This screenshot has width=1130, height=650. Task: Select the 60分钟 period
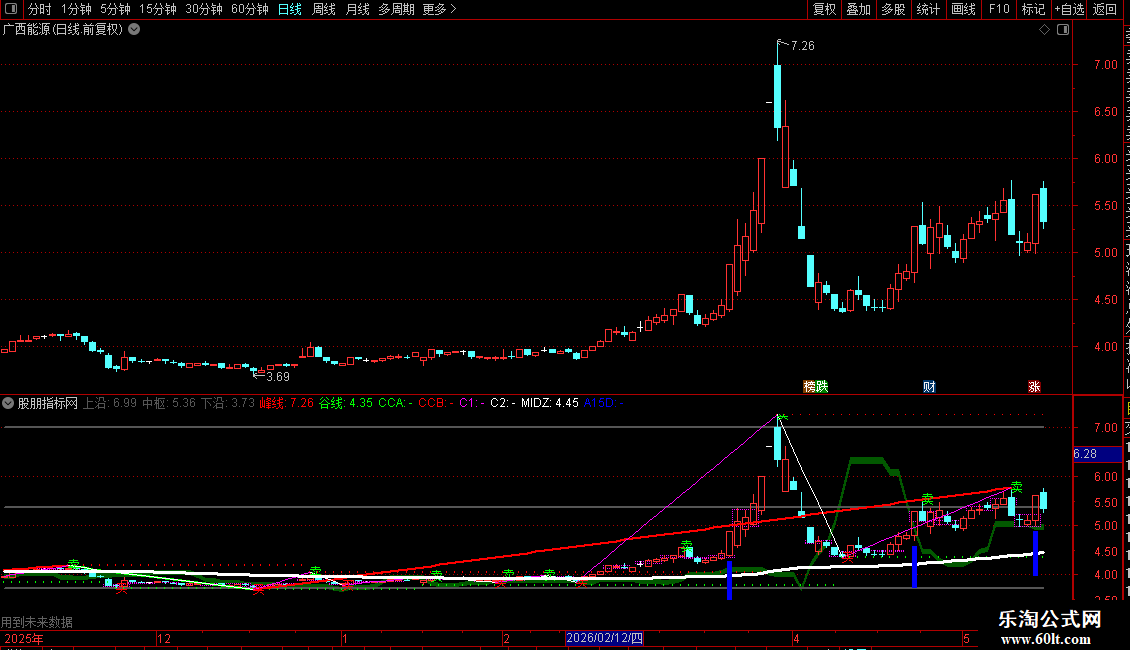coord(250,9)
